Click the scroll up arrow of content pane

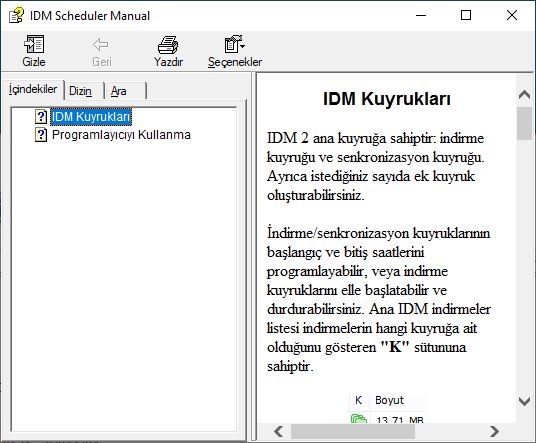524,94
